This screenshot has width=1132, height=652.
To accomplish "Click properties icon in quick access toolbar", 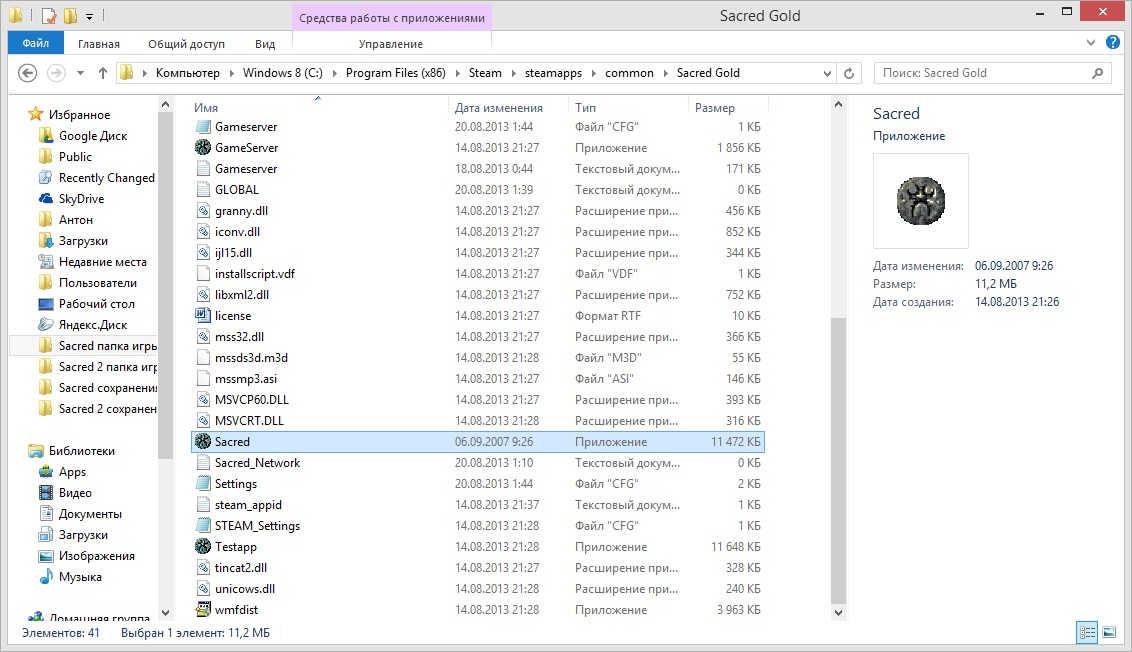I will point(48,15).
